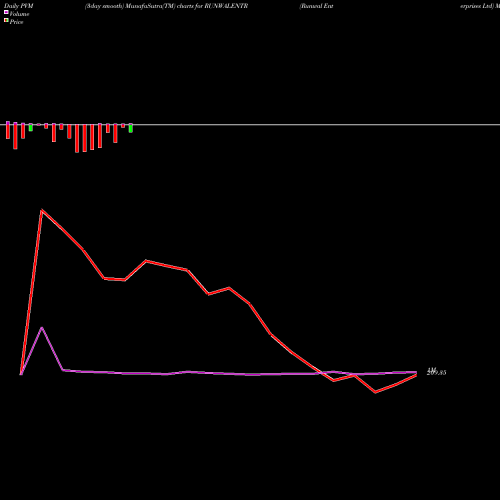Viewport: 500px width, 500px height.
Task: Click the "(Runwal Ent" company name text
Action: [316, 6]
